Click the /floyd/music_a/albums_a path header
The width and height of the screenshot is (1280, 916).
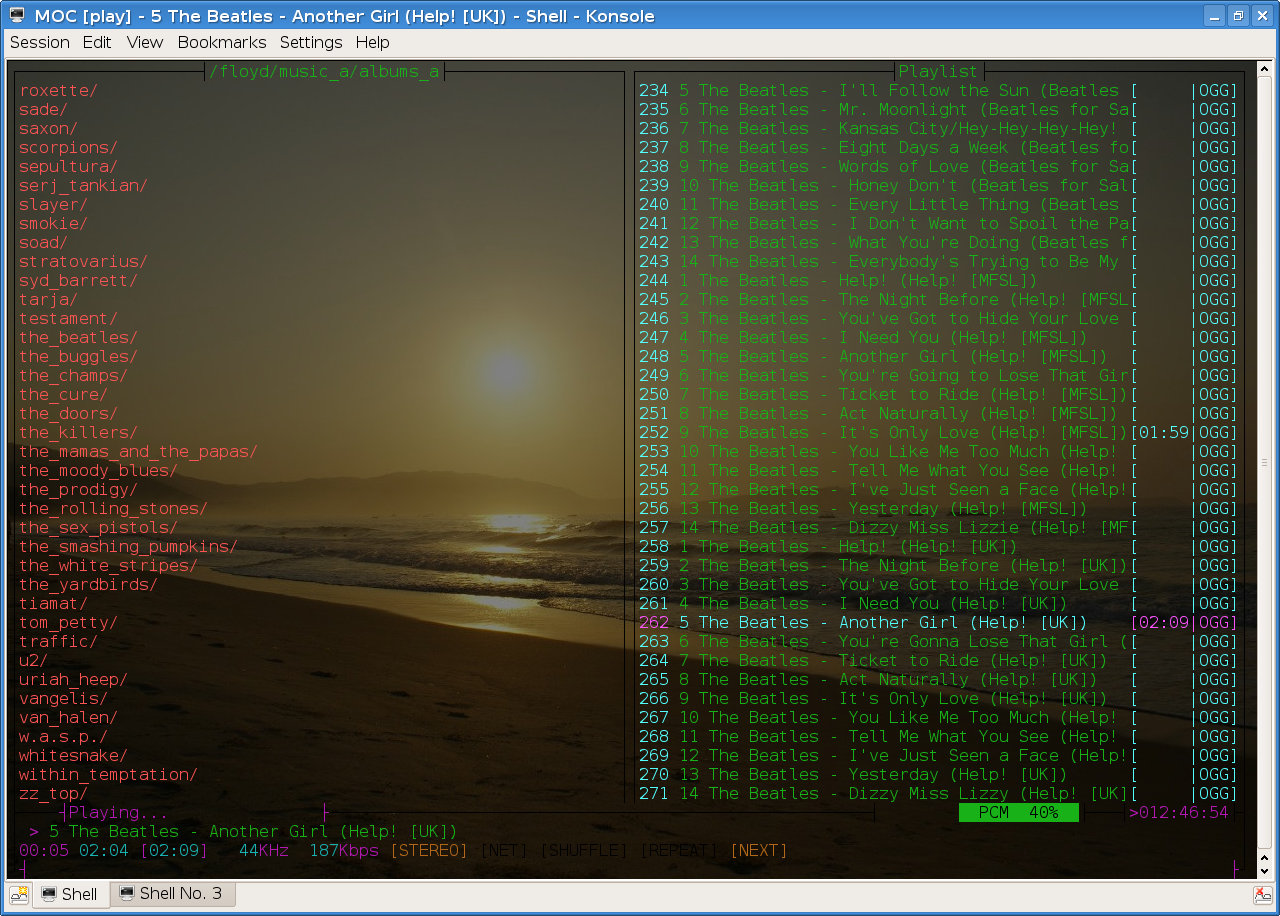[324, 72]
